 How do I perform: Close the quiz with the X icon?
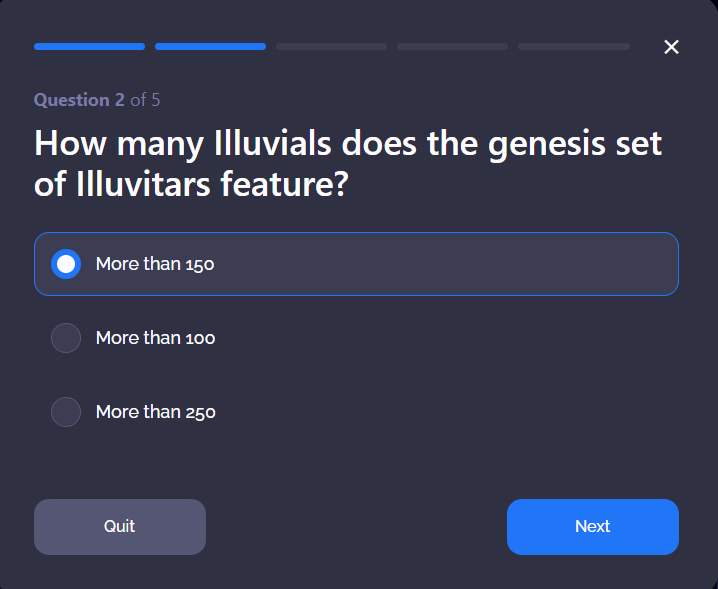[671, 47]
